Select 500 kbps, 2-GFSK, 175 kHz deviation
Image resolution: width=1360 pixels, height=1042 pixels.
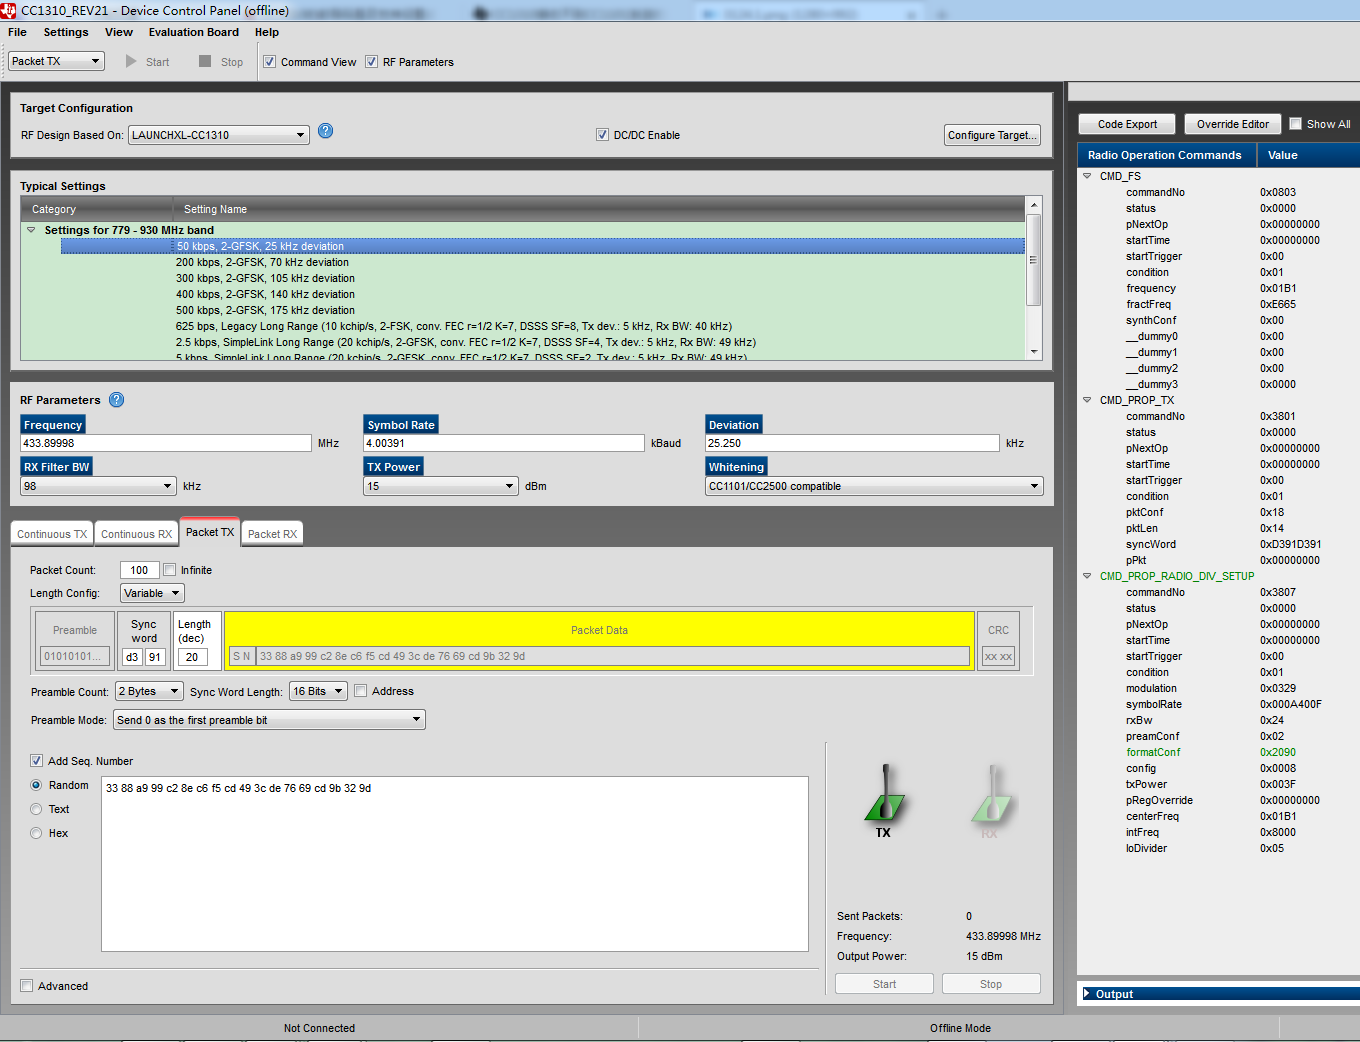click(265, 310)
